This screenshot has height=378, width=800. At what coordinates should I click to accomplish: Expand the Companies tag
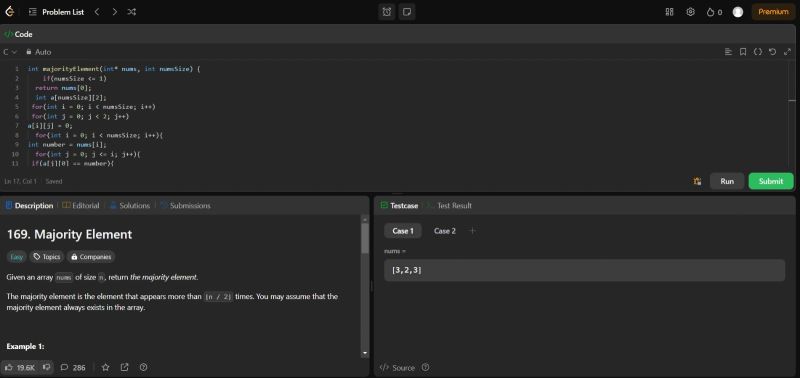tap(91, 257)
